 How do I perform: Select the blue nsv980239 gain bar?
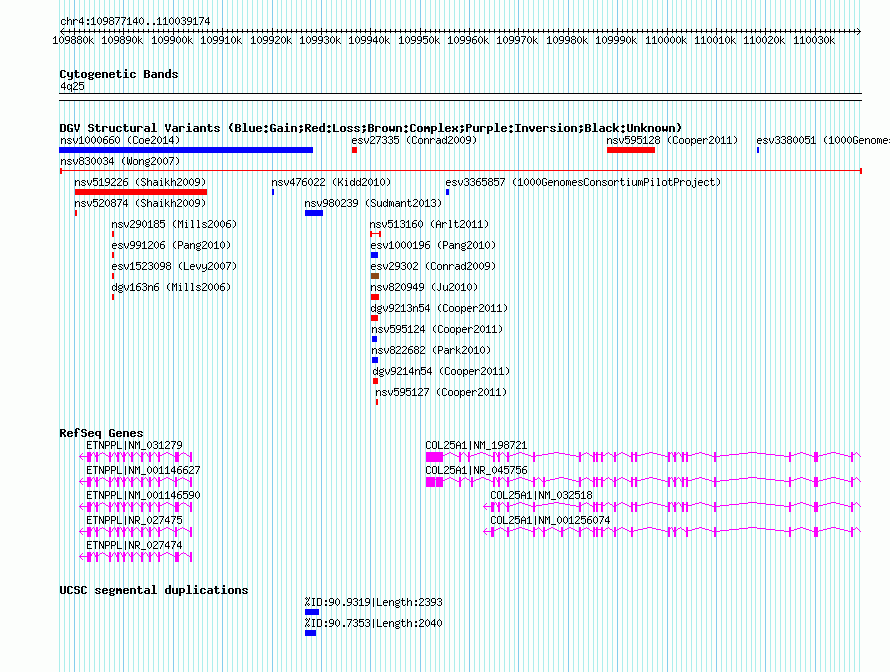pos(314,213)
